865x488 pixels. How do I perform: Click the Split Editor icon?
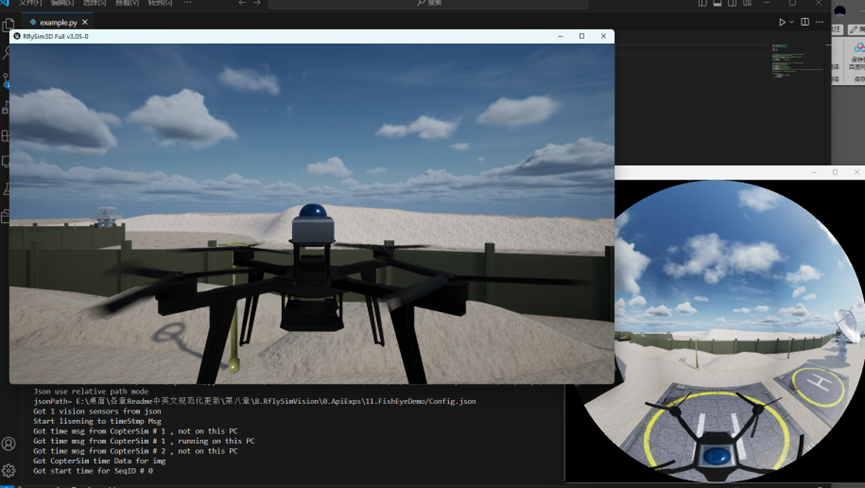pos(805,22)
